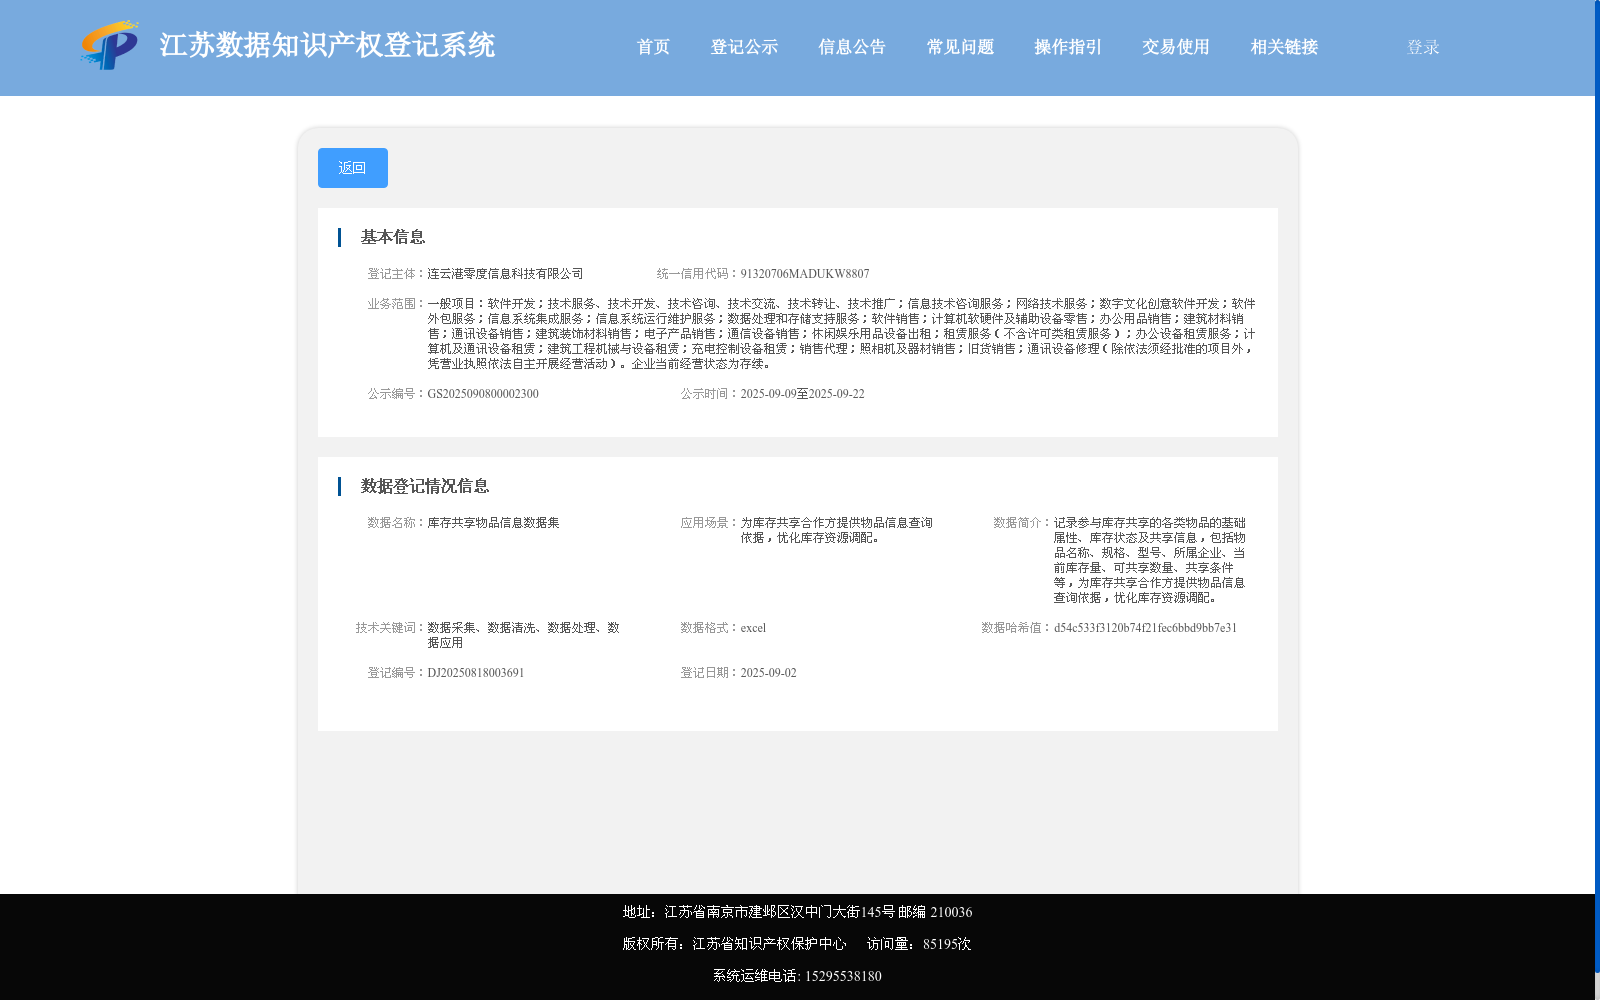Select the data hash value d54c533f3120b74f21fec6bbd9bb7e31
Image resolution: width=1600 pixels, height=1000 pixels.
1145,628
